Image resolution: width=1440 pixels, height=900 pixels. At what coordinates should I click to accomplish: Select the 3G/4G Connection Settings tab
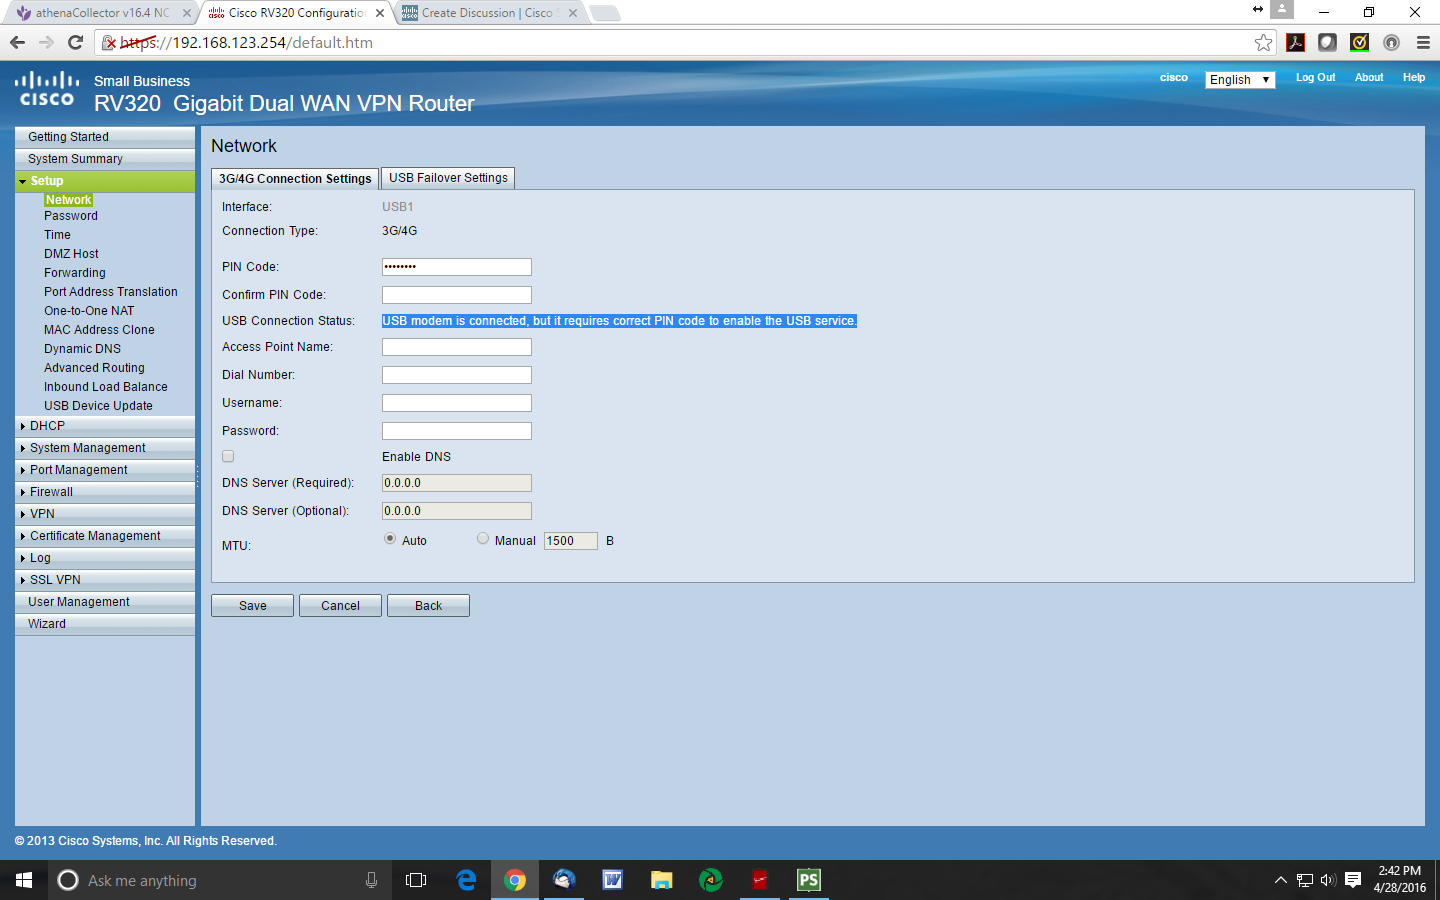point(295,178)
